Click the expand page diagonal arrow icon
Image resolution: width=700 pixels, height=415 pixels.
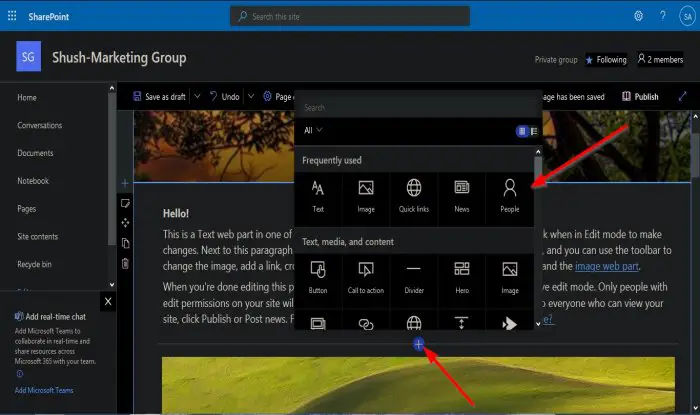pos(682,96)
